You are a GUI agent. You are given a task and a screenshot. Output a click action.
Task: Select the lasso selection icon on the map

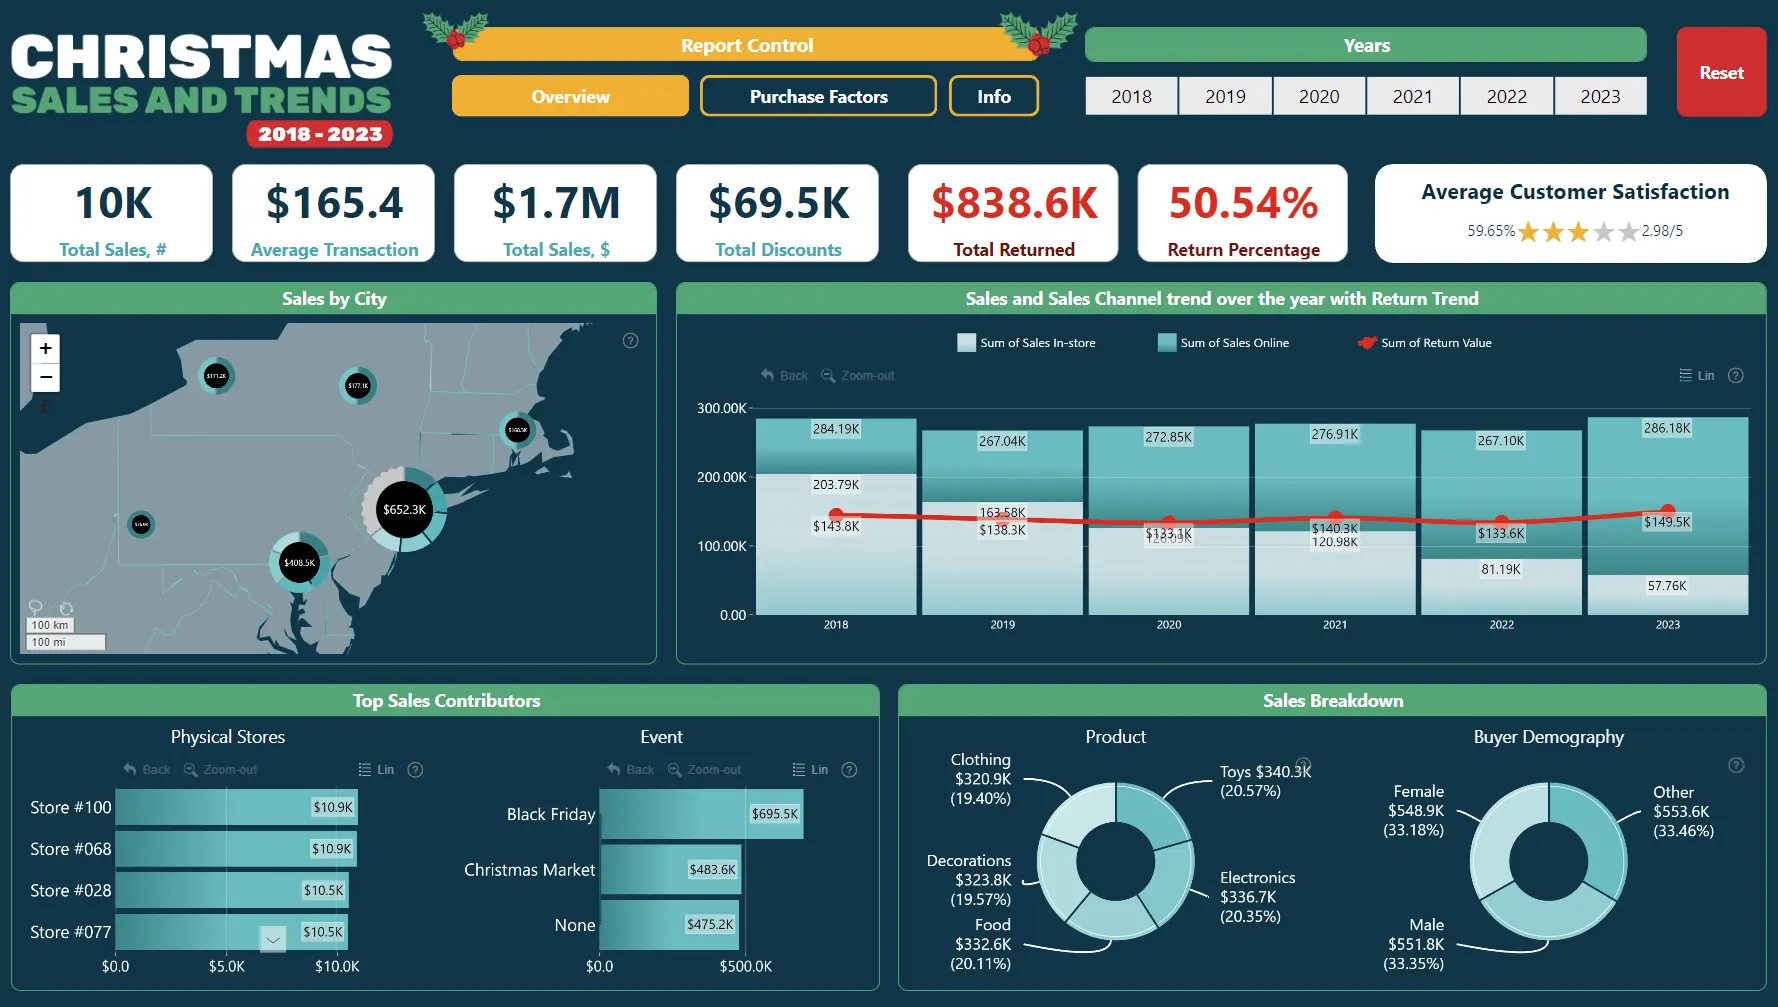click(35, 609)
